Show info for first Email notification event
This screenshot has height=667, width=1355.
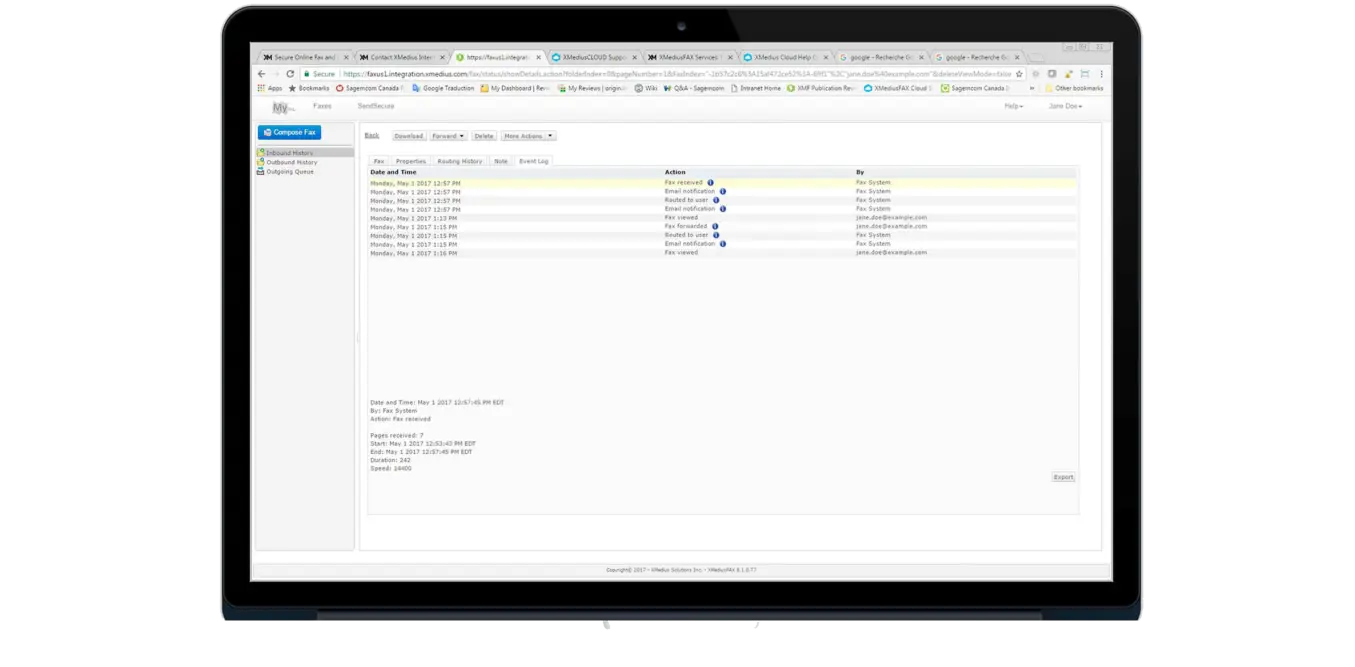(723, 191)
